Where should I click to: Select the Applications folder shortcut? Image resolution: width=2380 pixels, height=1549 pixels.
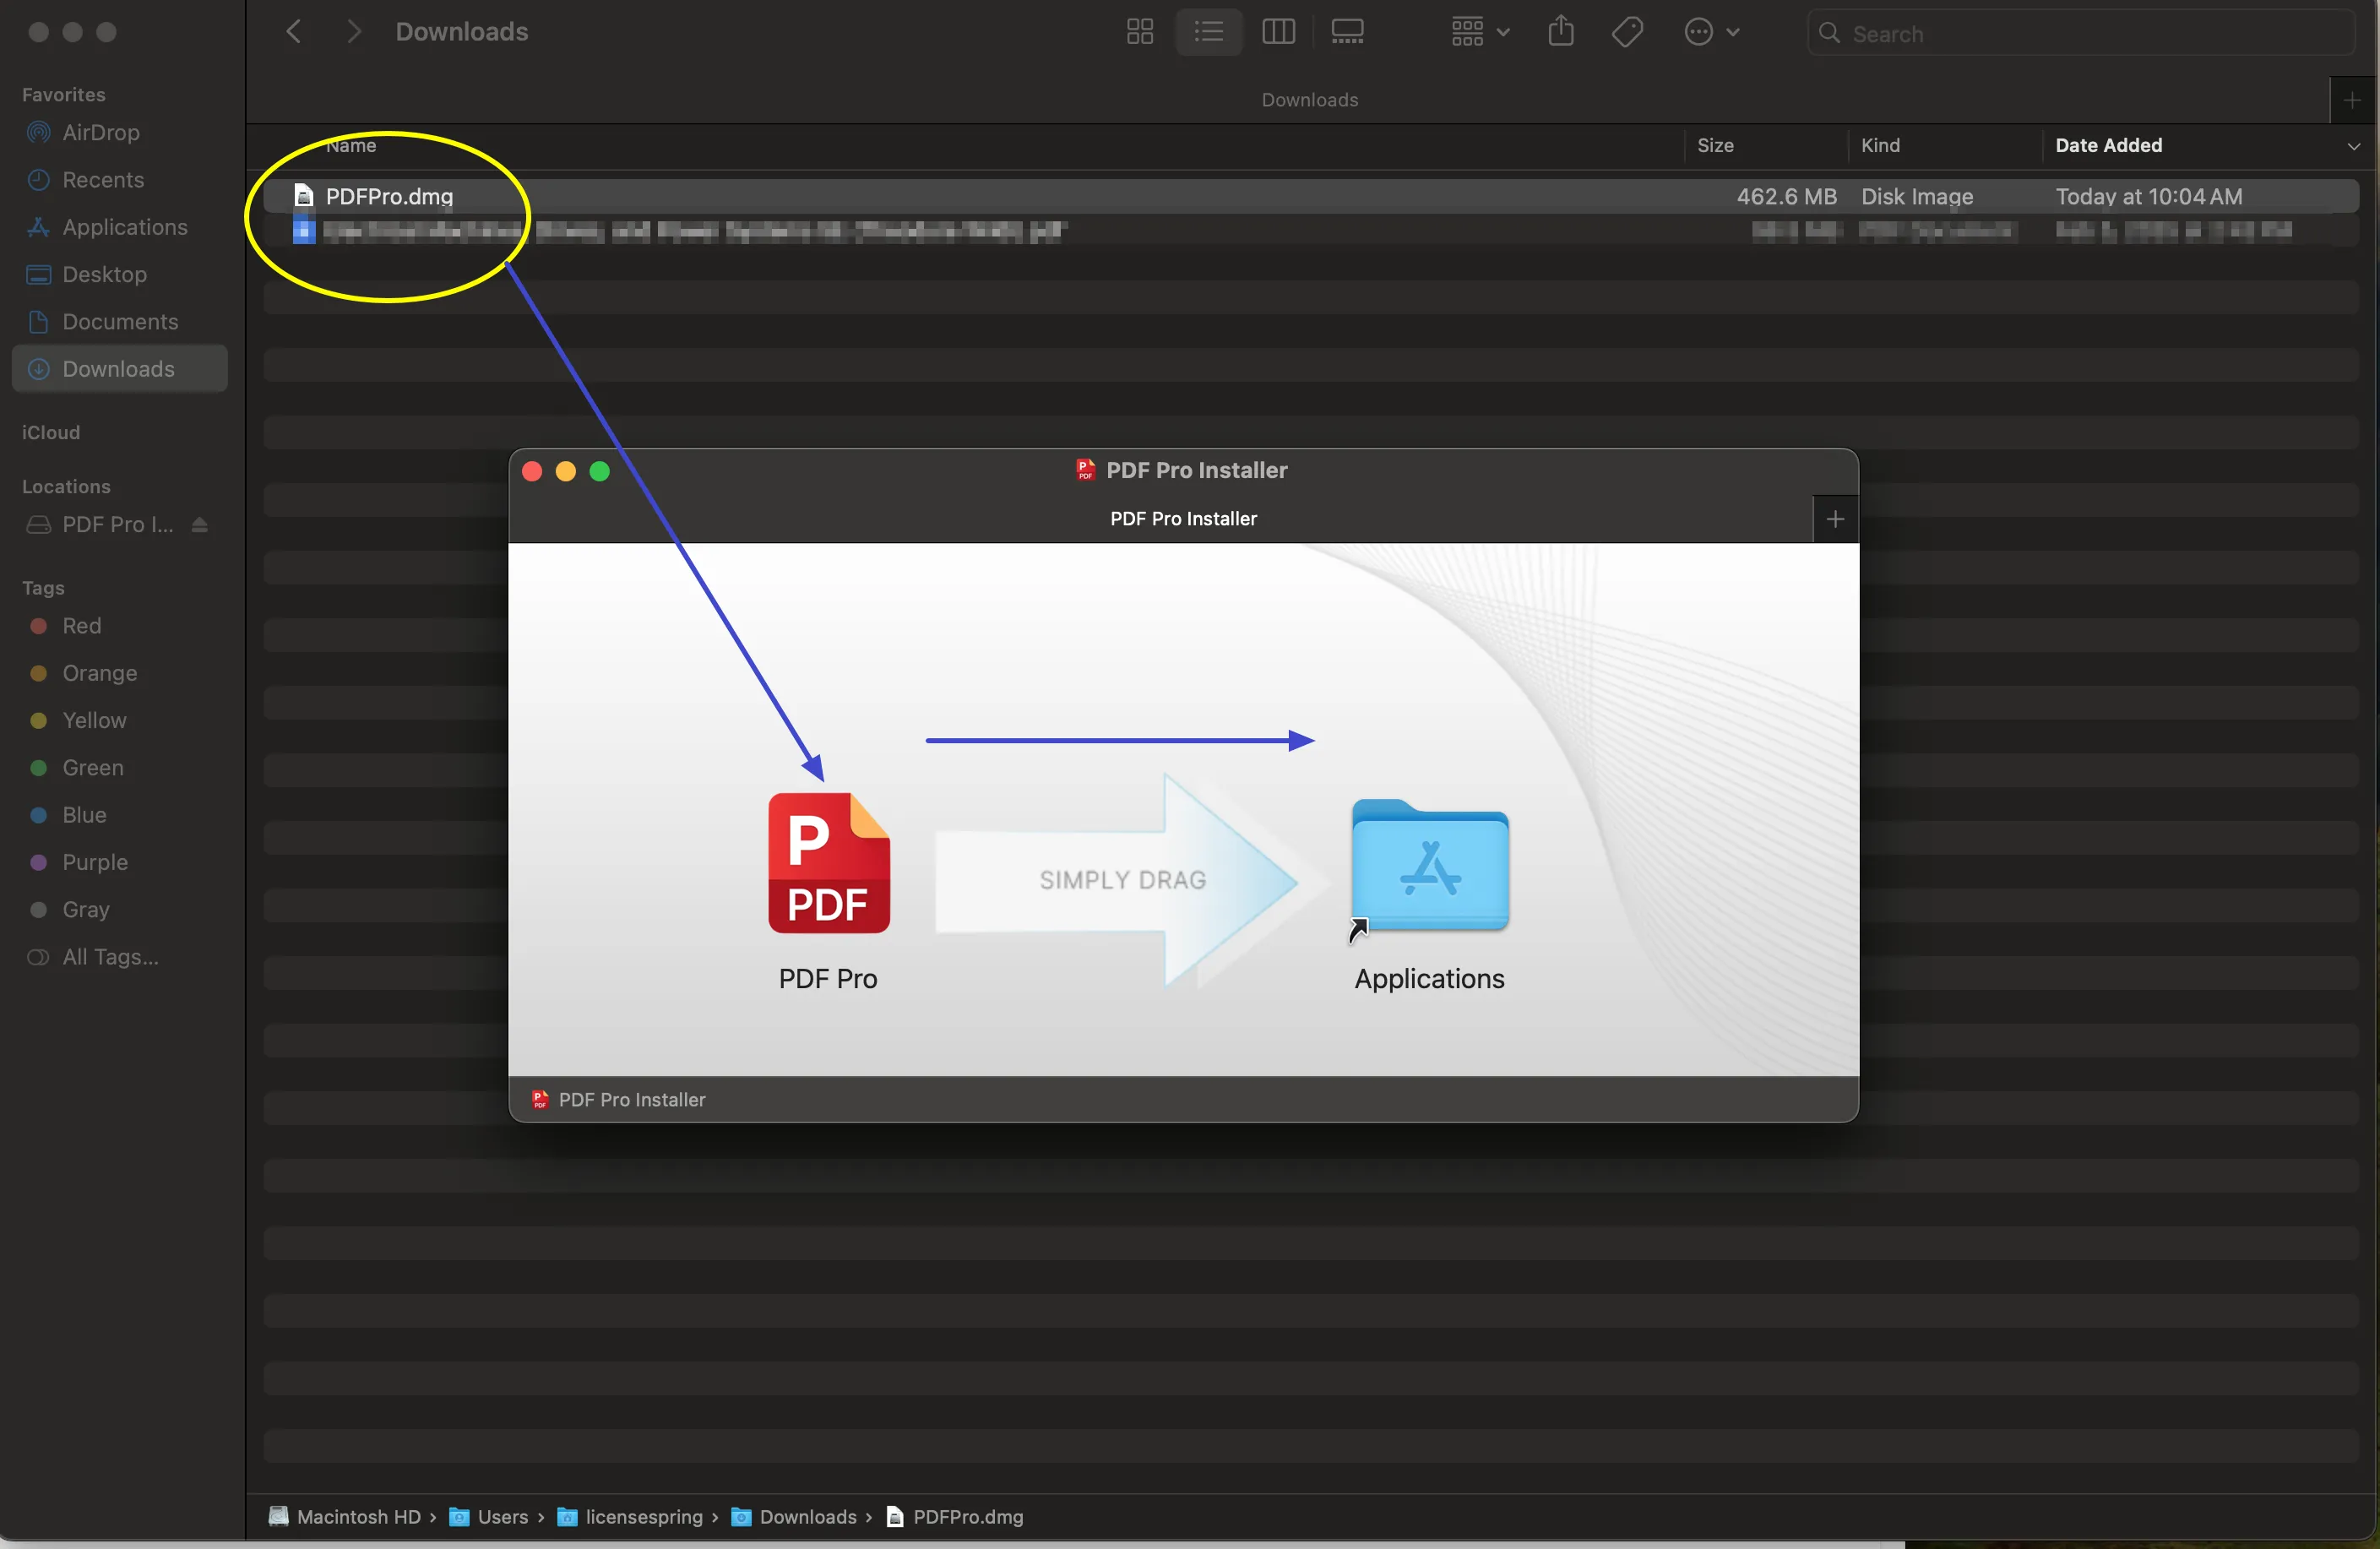tap(1430, 867)
